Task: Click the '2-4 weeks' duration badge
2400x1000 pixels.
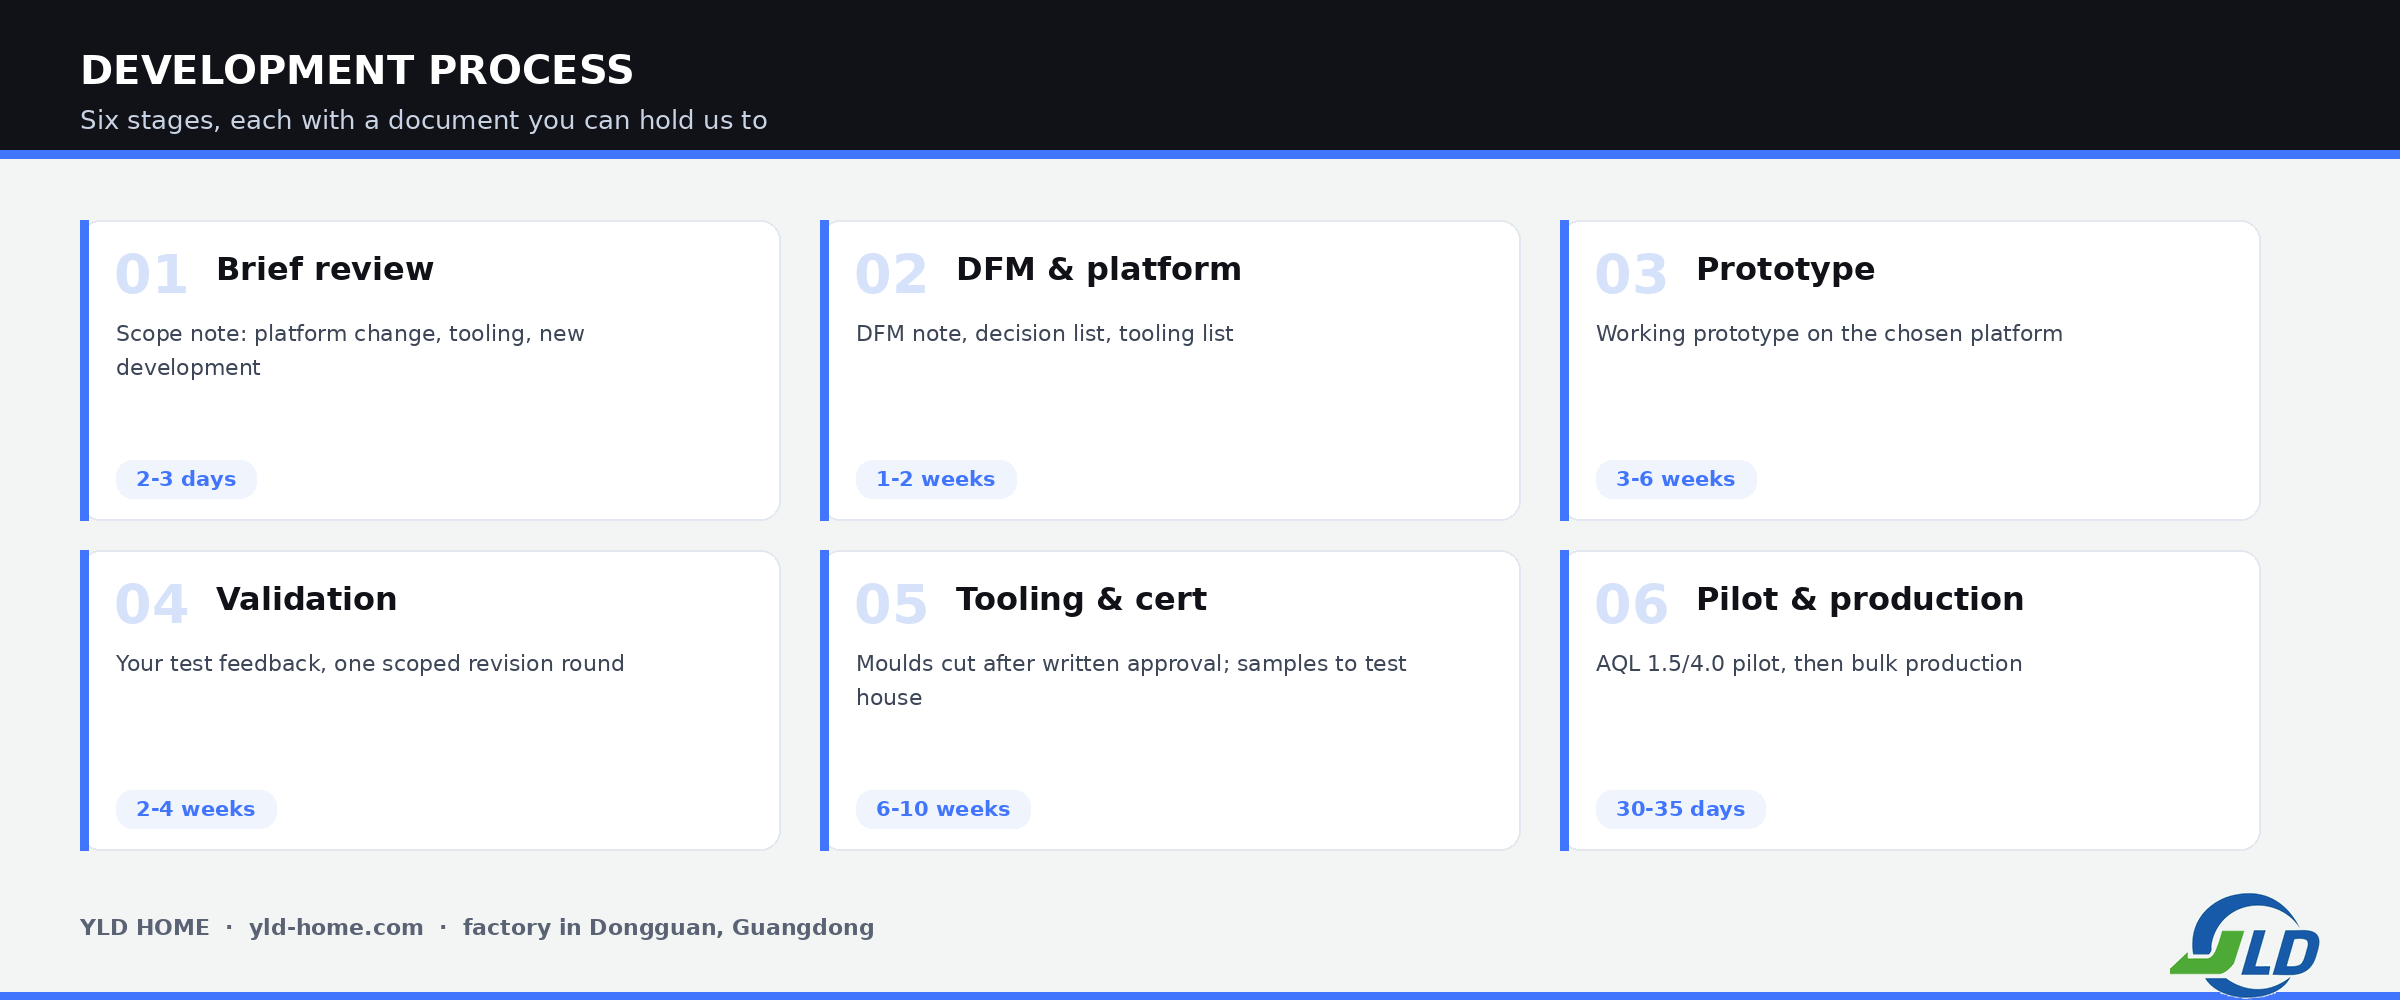Action: point(196,809)
